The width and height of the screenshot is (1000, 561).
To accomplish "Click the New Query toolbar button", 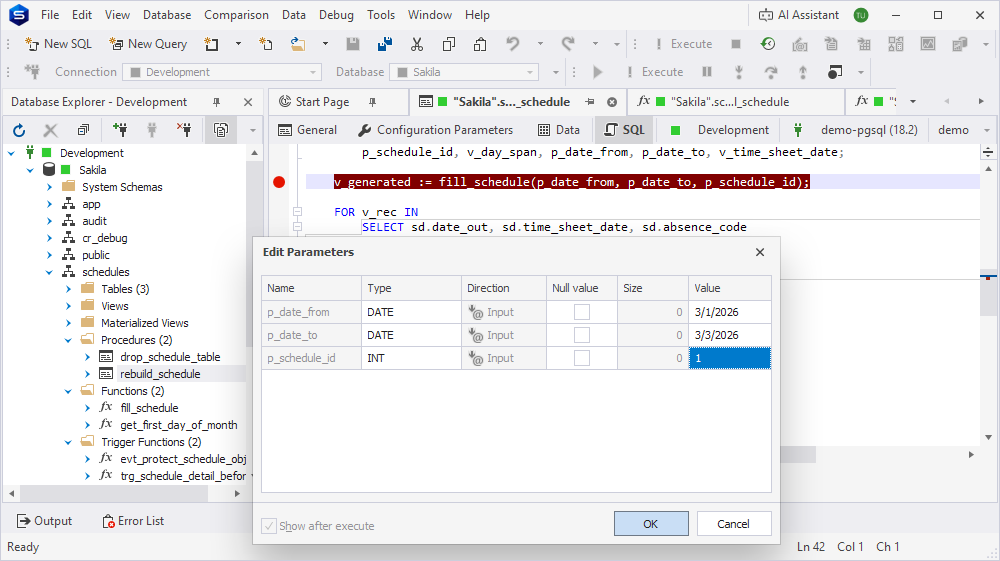I will [x=148, y=44].
